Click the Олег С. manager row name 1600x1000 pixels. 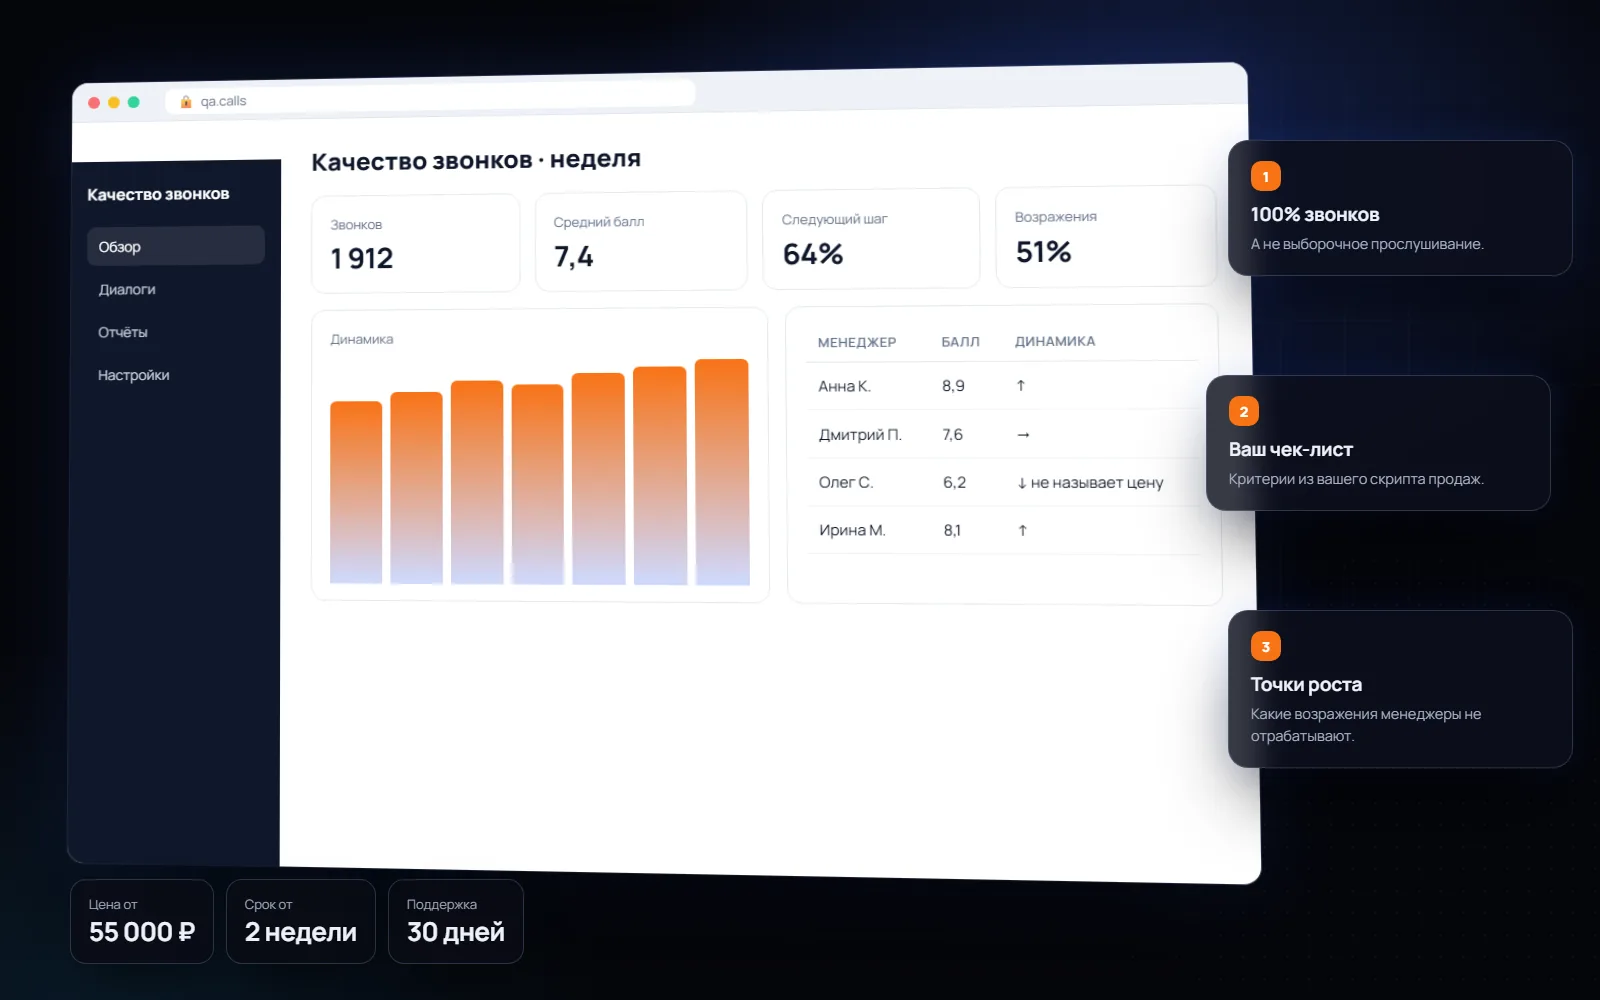click(x=846, y=482)
